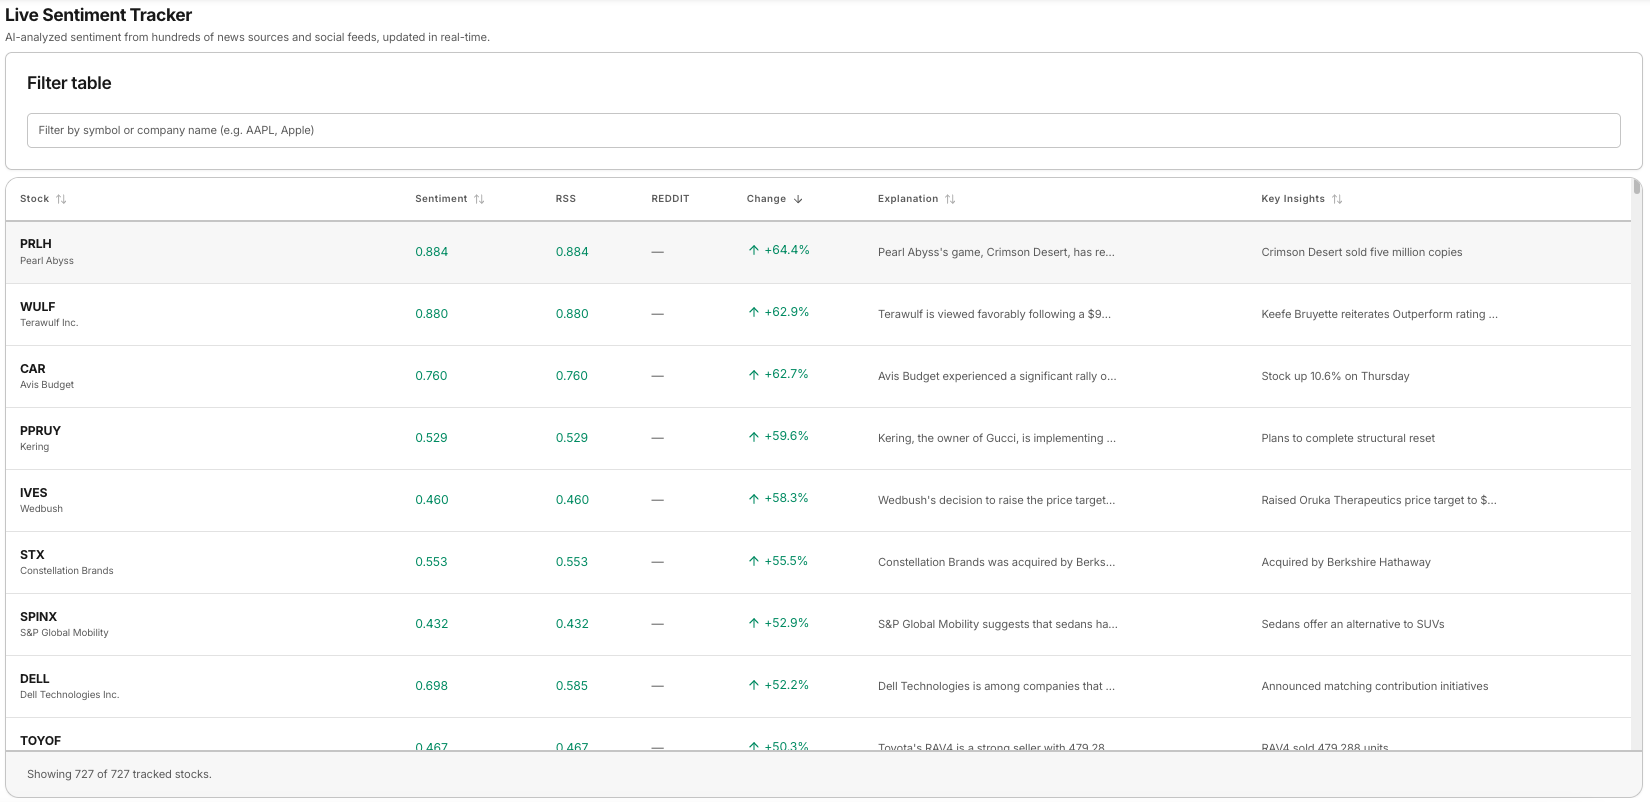Click the REDDIT column header
This screenshot has width=1650, height=802.
click(670, 199)
